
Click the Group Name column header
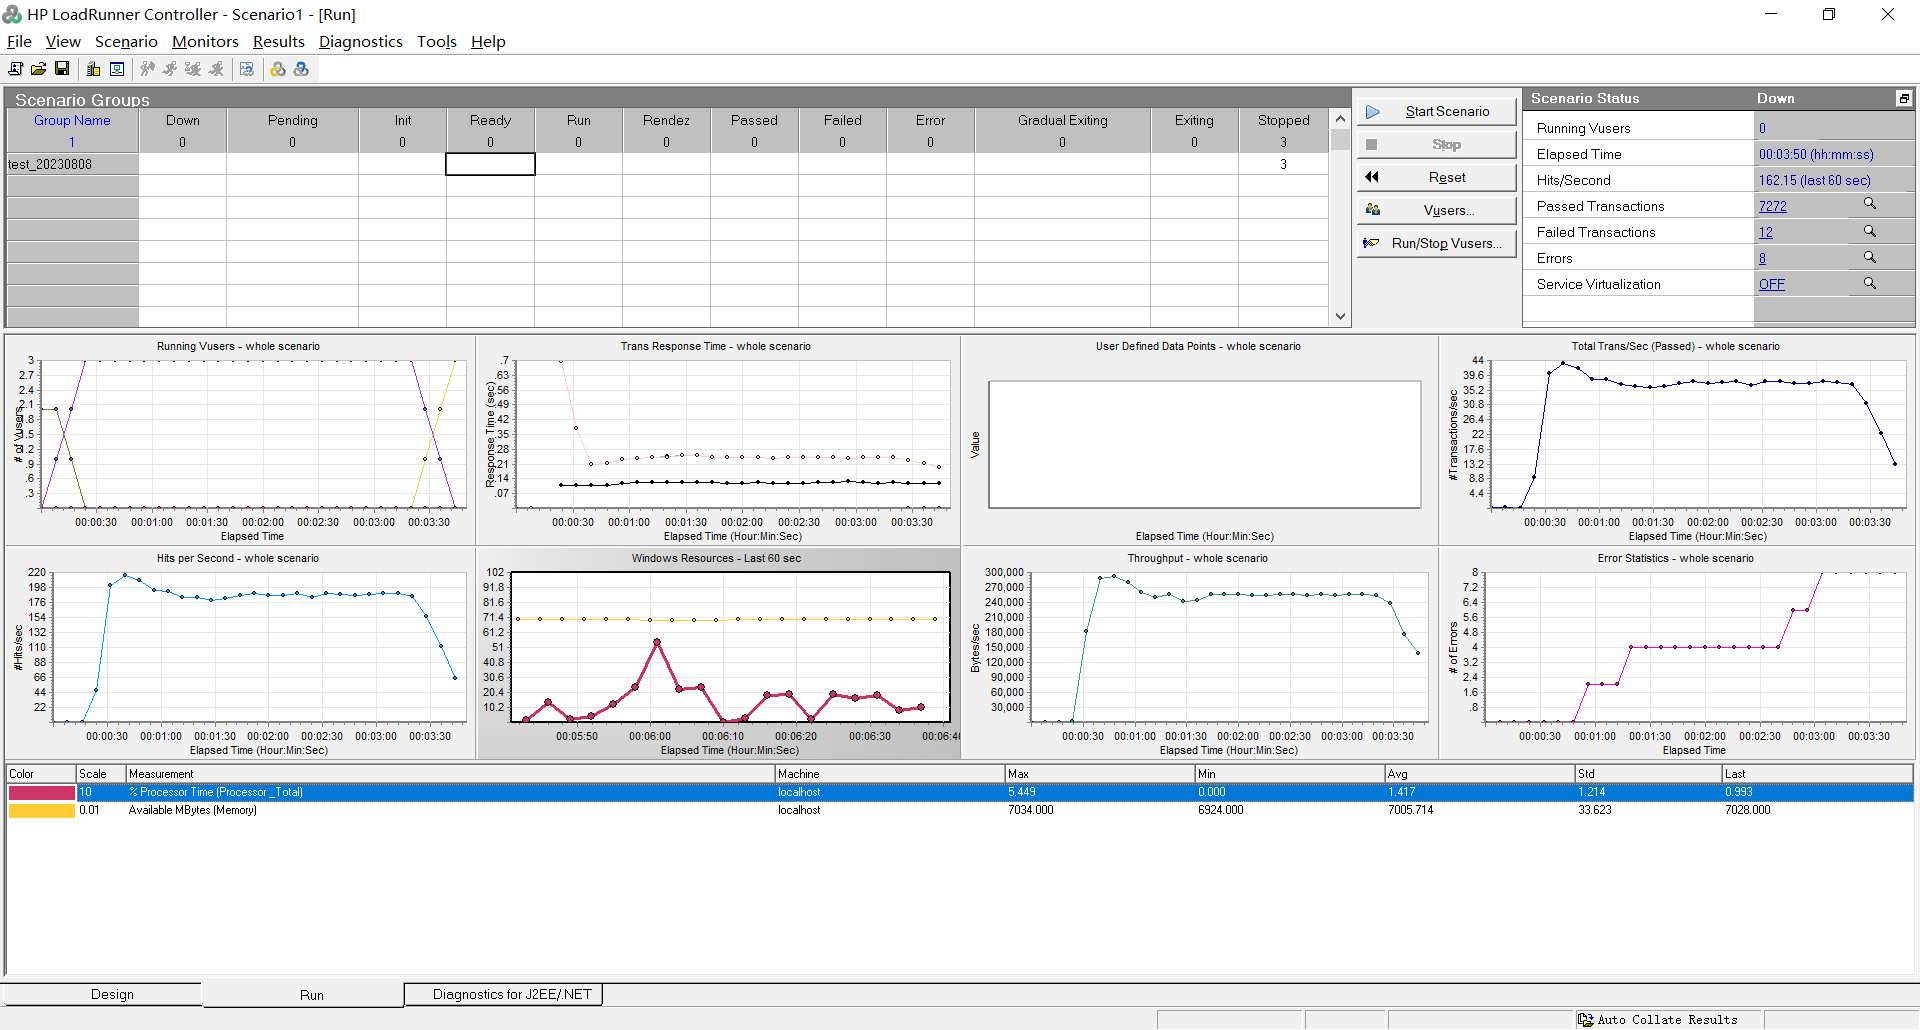(x=72, y=120)
